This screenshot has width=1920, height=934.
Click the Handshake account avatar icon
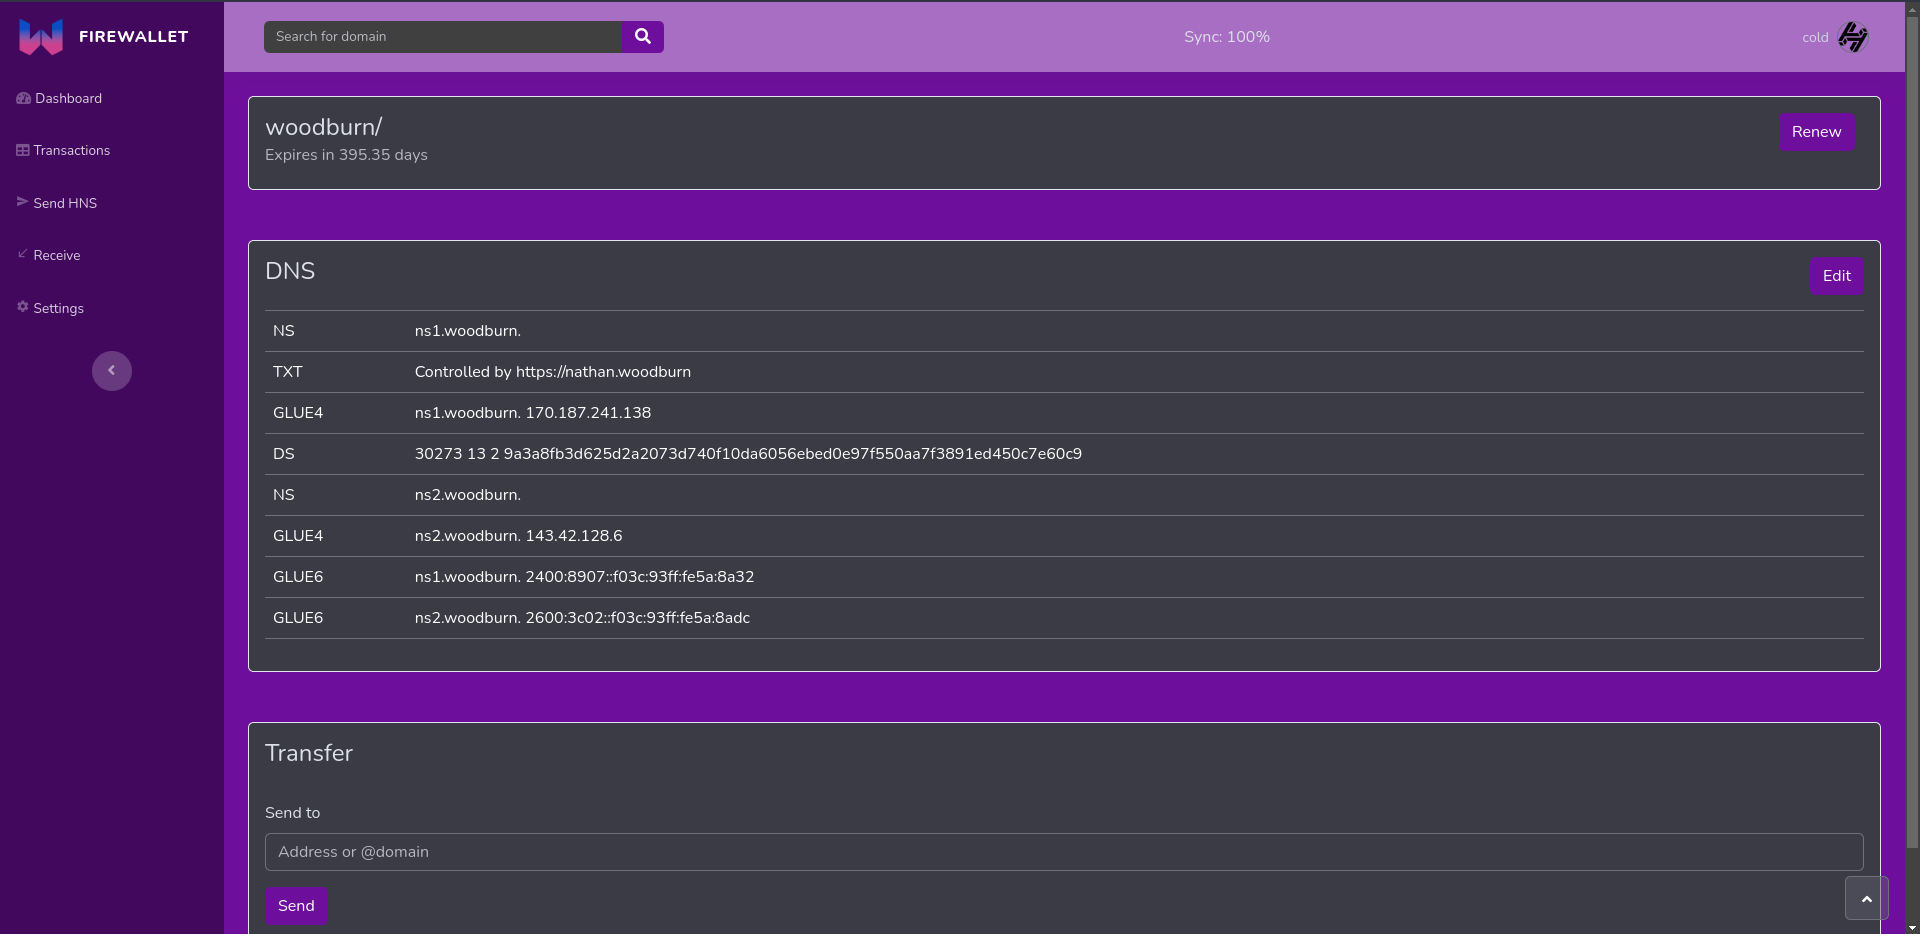click(1852, 36)
